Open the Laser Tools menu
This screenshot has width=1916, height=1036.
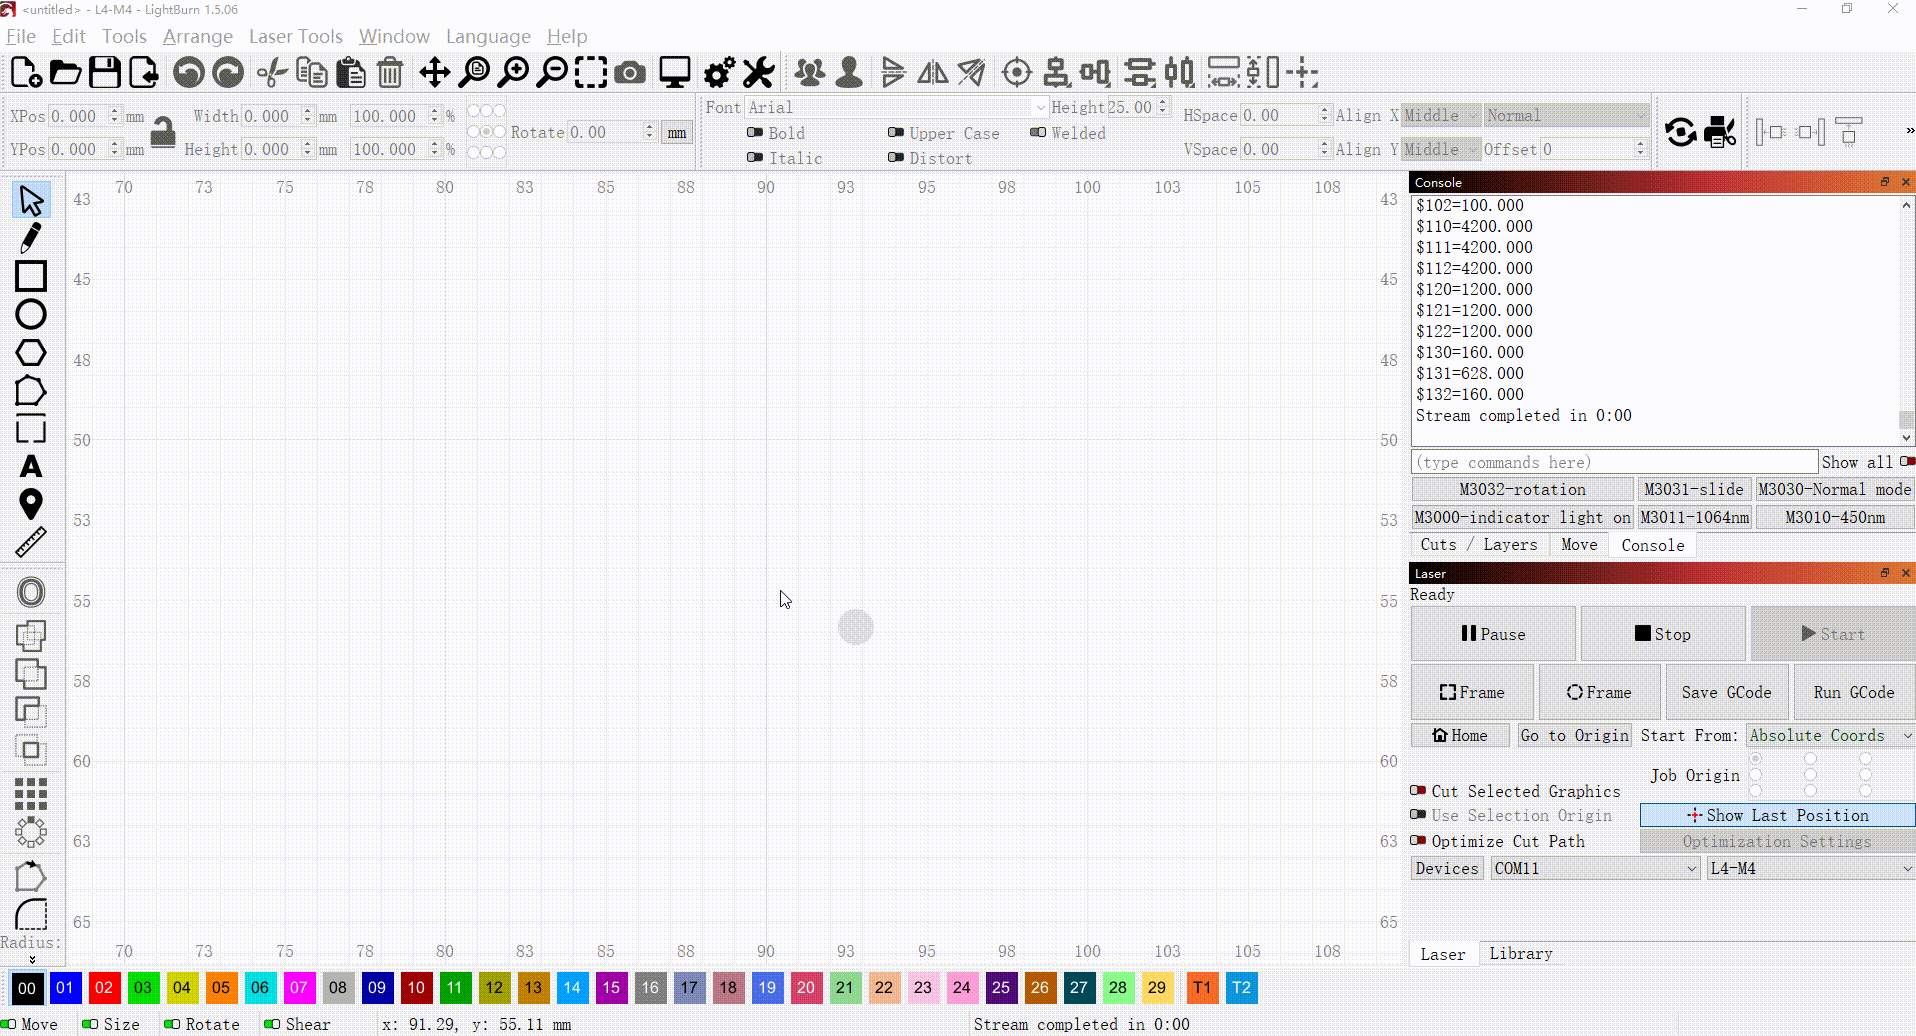pyautogui.click(x=295, y=36)
